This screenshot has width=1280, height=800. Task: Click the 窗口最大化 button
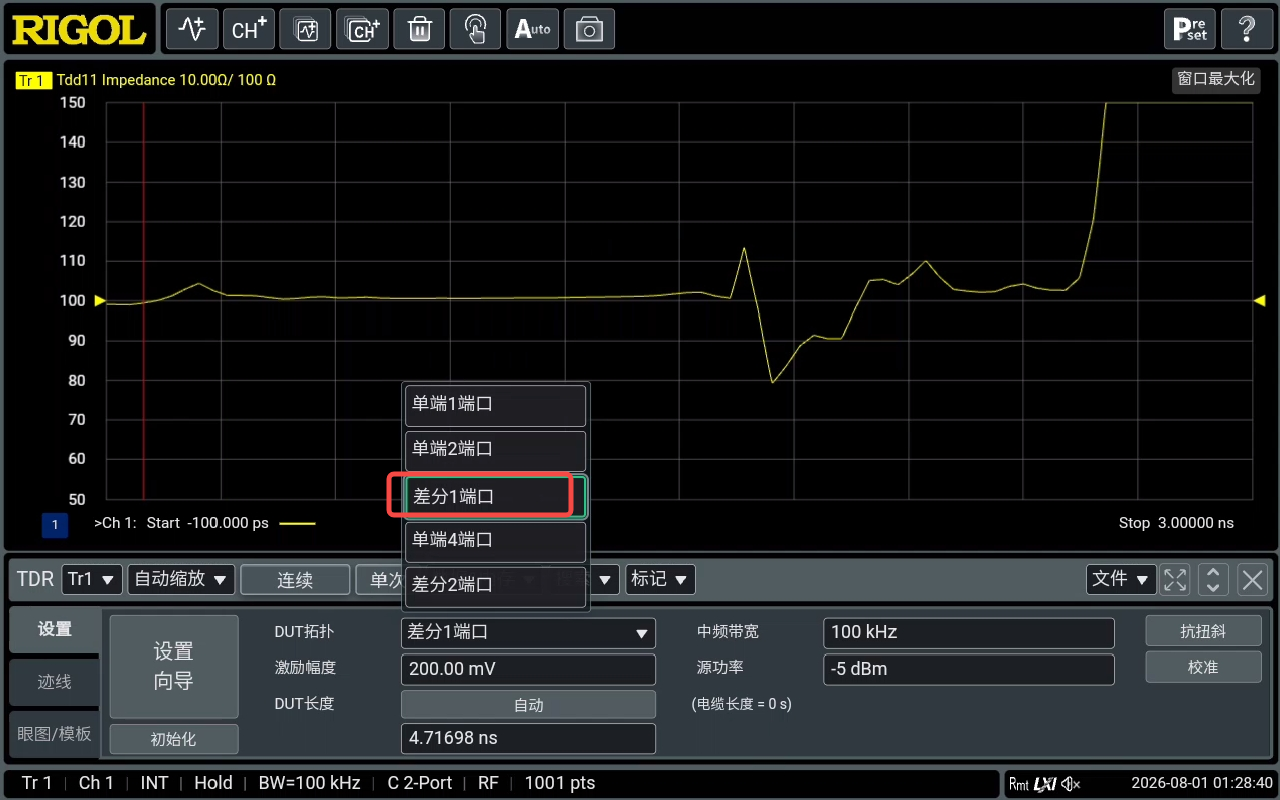1216,79
